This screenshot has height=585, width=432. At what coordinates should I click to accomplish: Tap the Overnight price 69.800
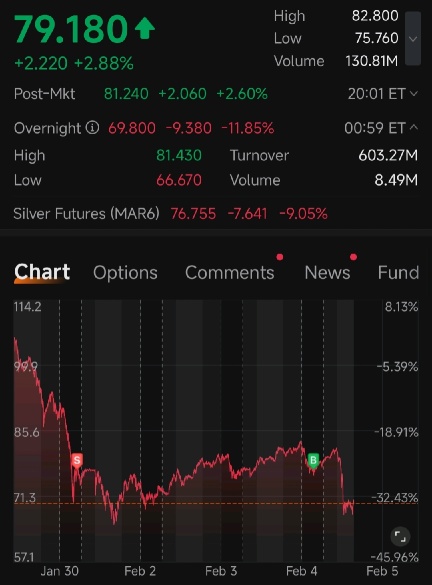[132, 128]
